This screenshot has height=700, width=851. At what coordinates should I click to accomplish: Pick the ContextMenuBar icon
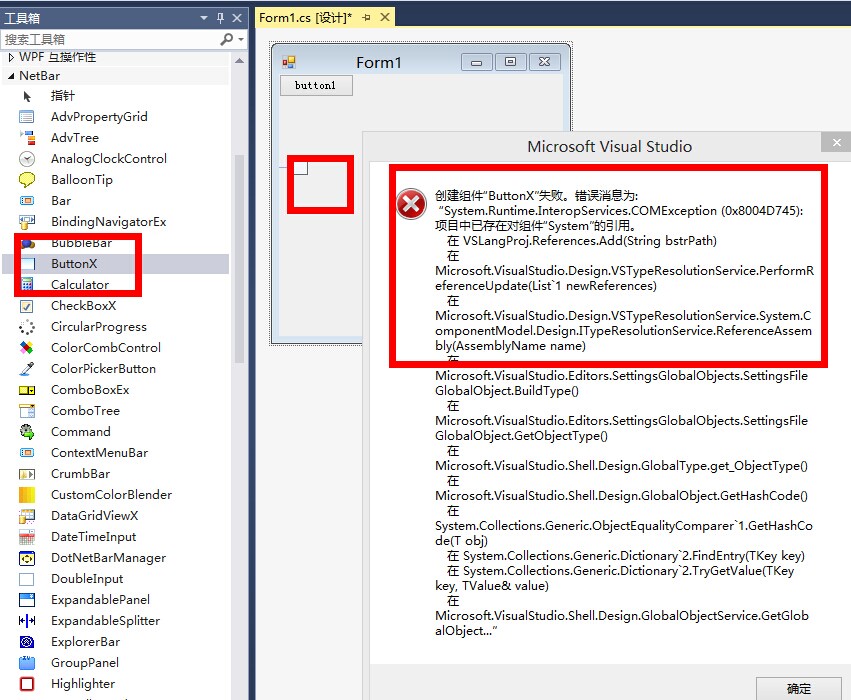point(27,453)
